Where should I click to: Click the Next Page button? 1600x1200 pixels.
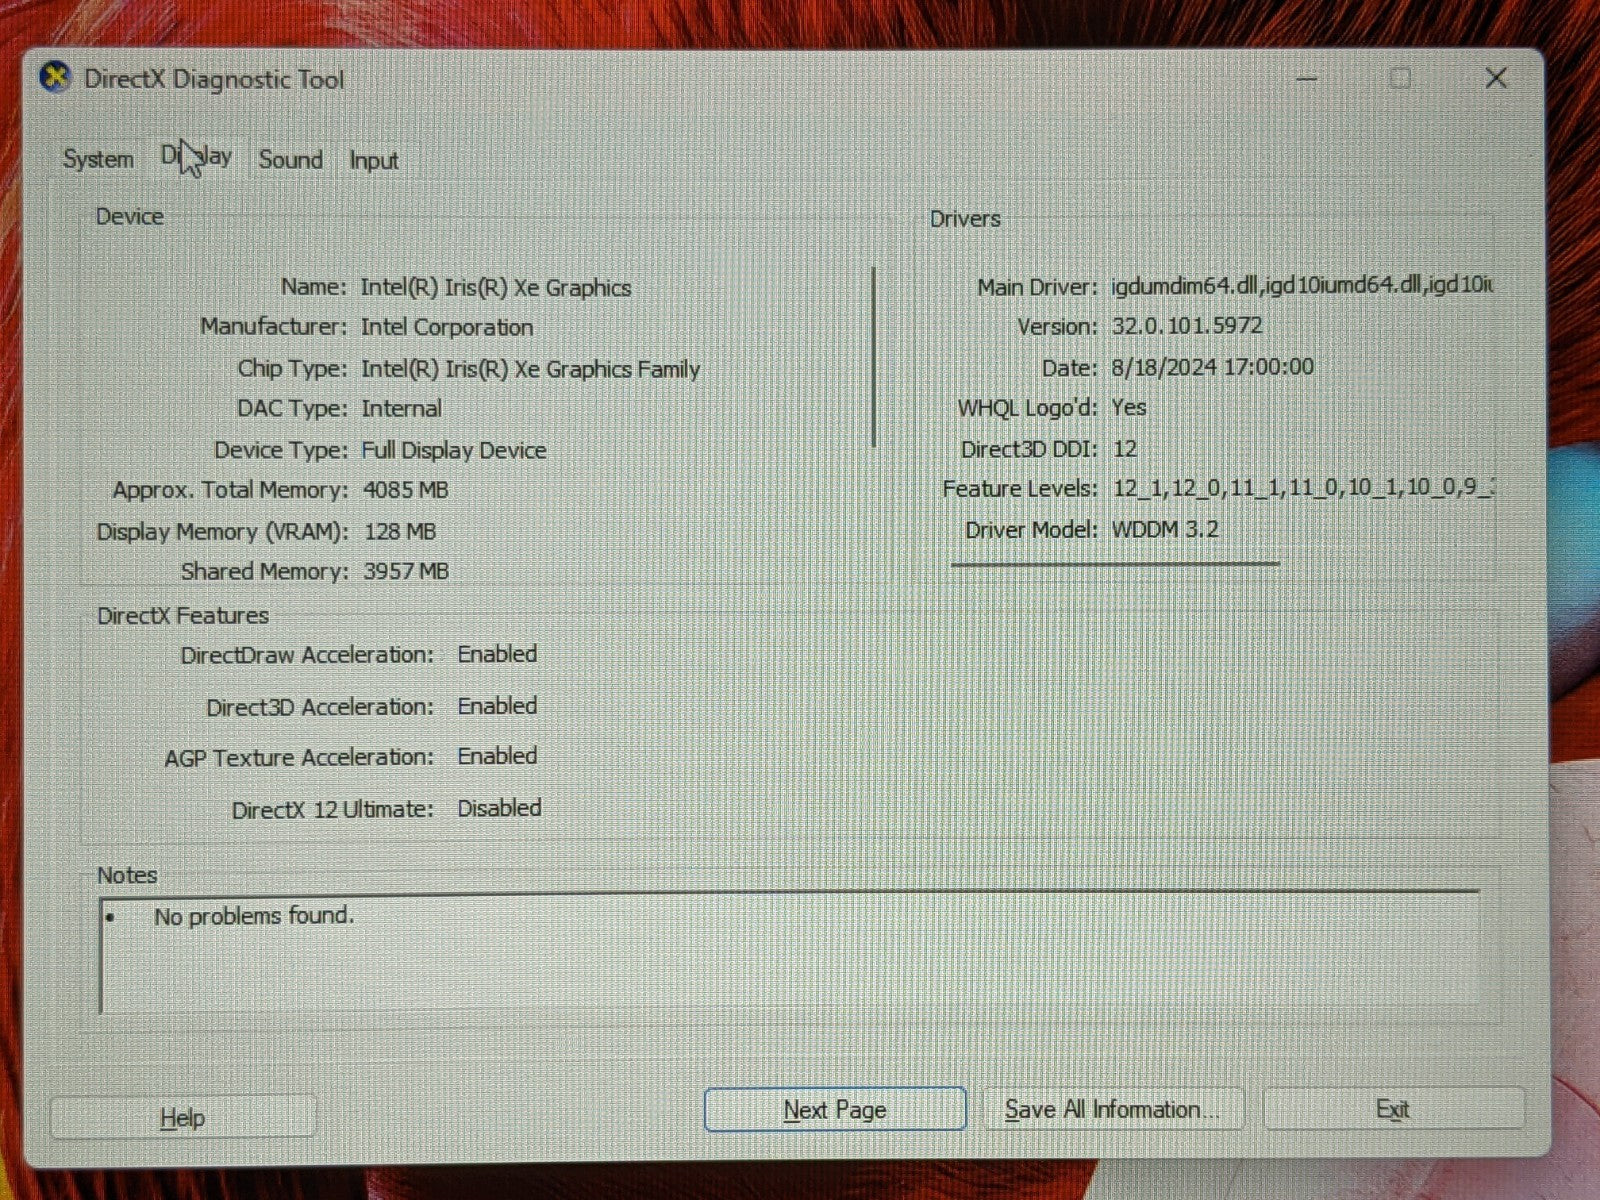pyautogui.click(x=834, y=1110)
